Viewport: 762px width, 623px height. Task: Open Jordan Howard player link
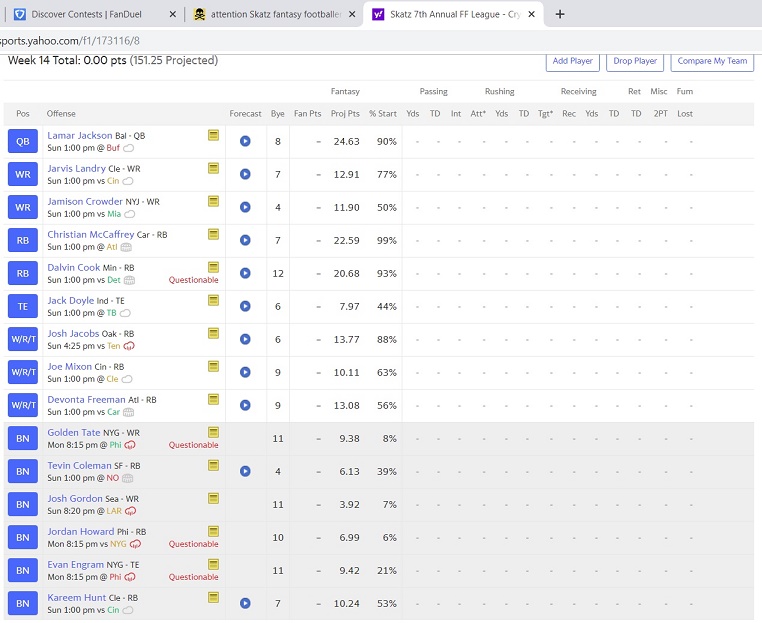tap(81, 532)
